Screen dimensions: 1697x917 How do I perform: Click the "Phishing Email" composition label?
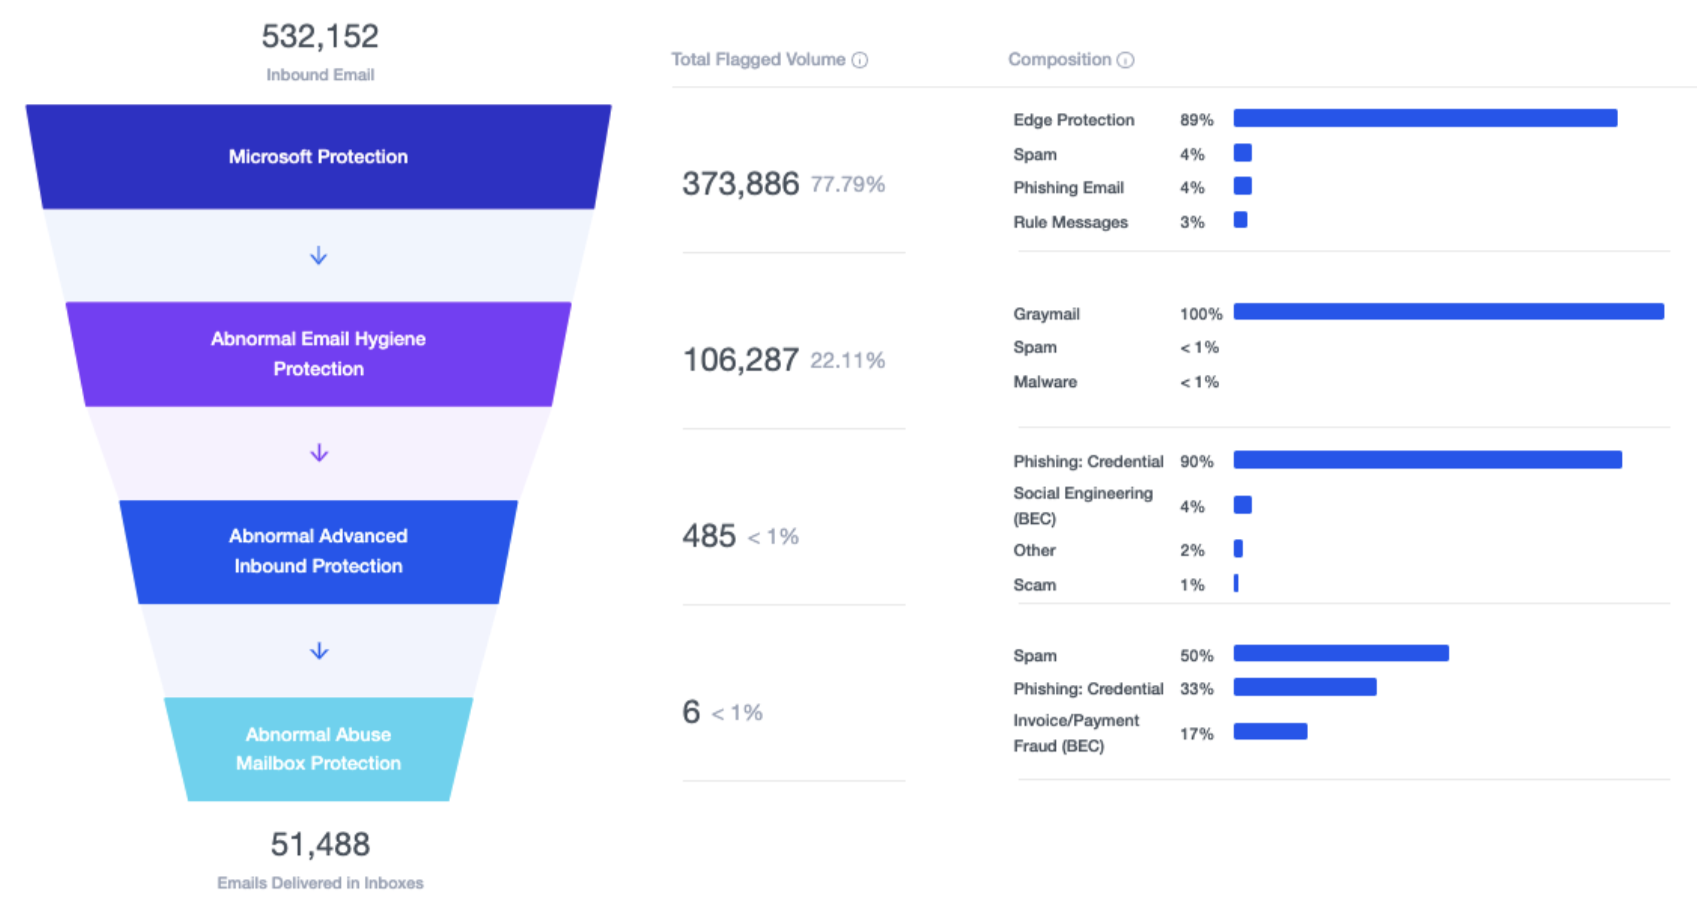coord(1068,188)
